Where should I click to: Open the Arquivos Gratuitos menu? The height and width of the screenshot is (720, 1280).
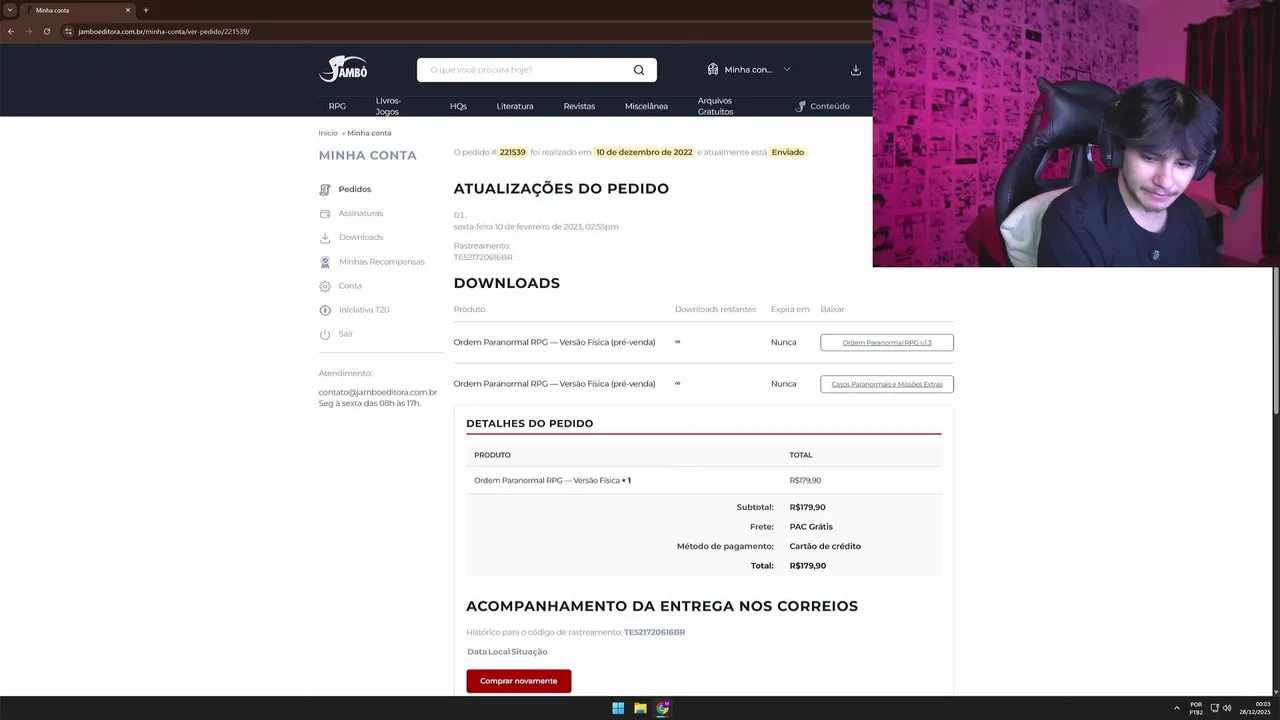(716, 106)
